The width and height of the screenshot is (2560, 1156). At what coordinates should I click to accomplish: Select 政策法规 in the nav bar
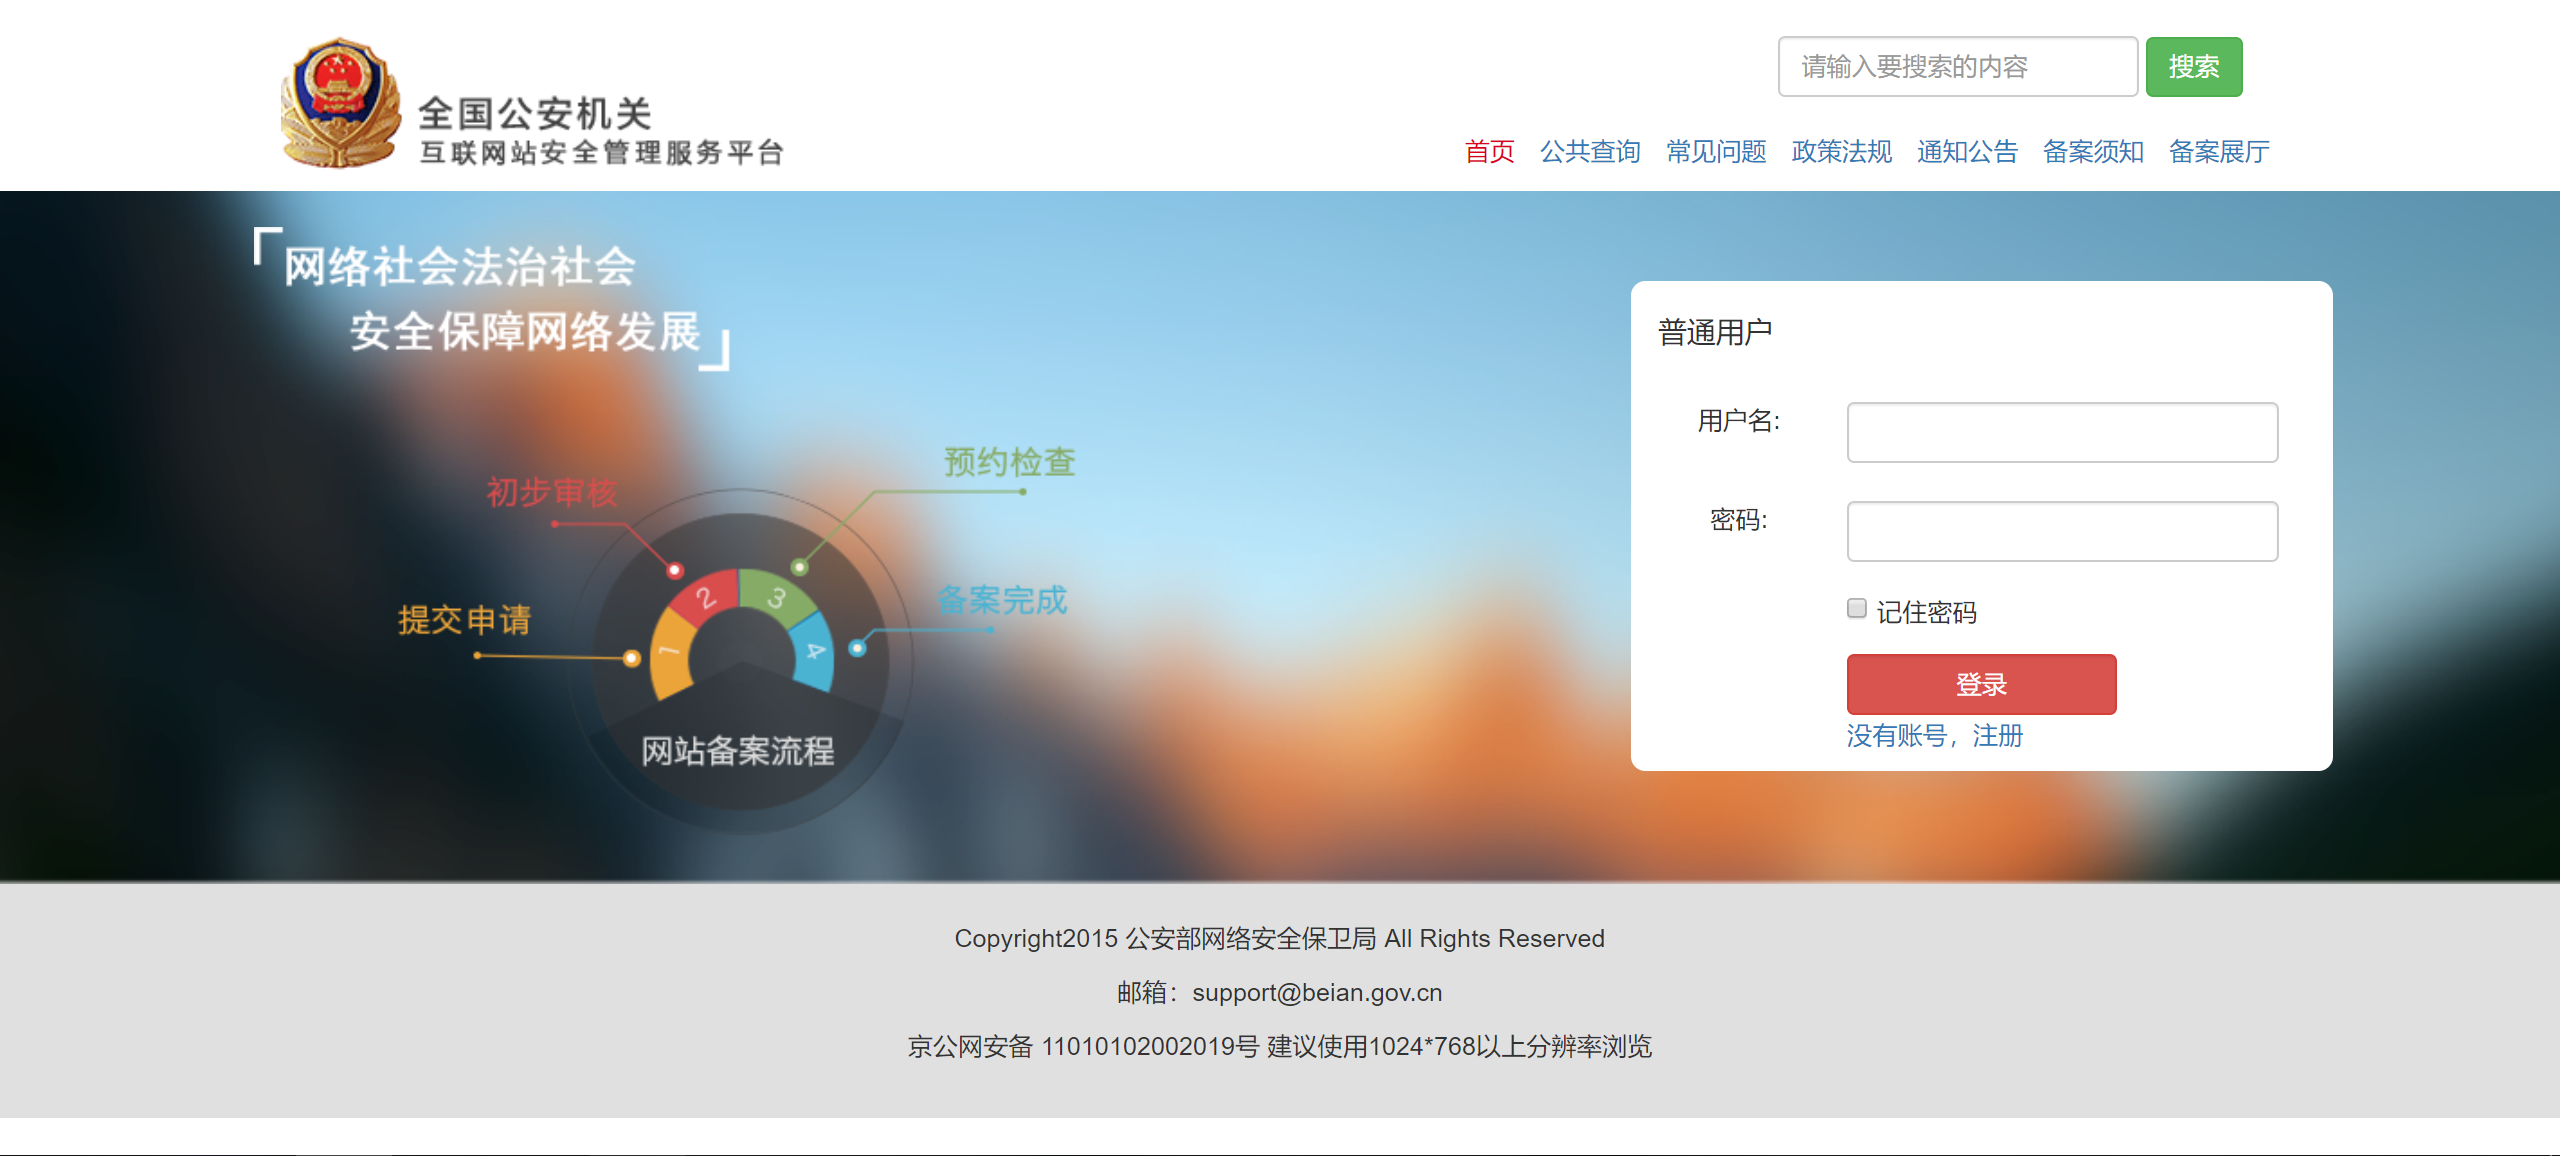point(1842,152)
